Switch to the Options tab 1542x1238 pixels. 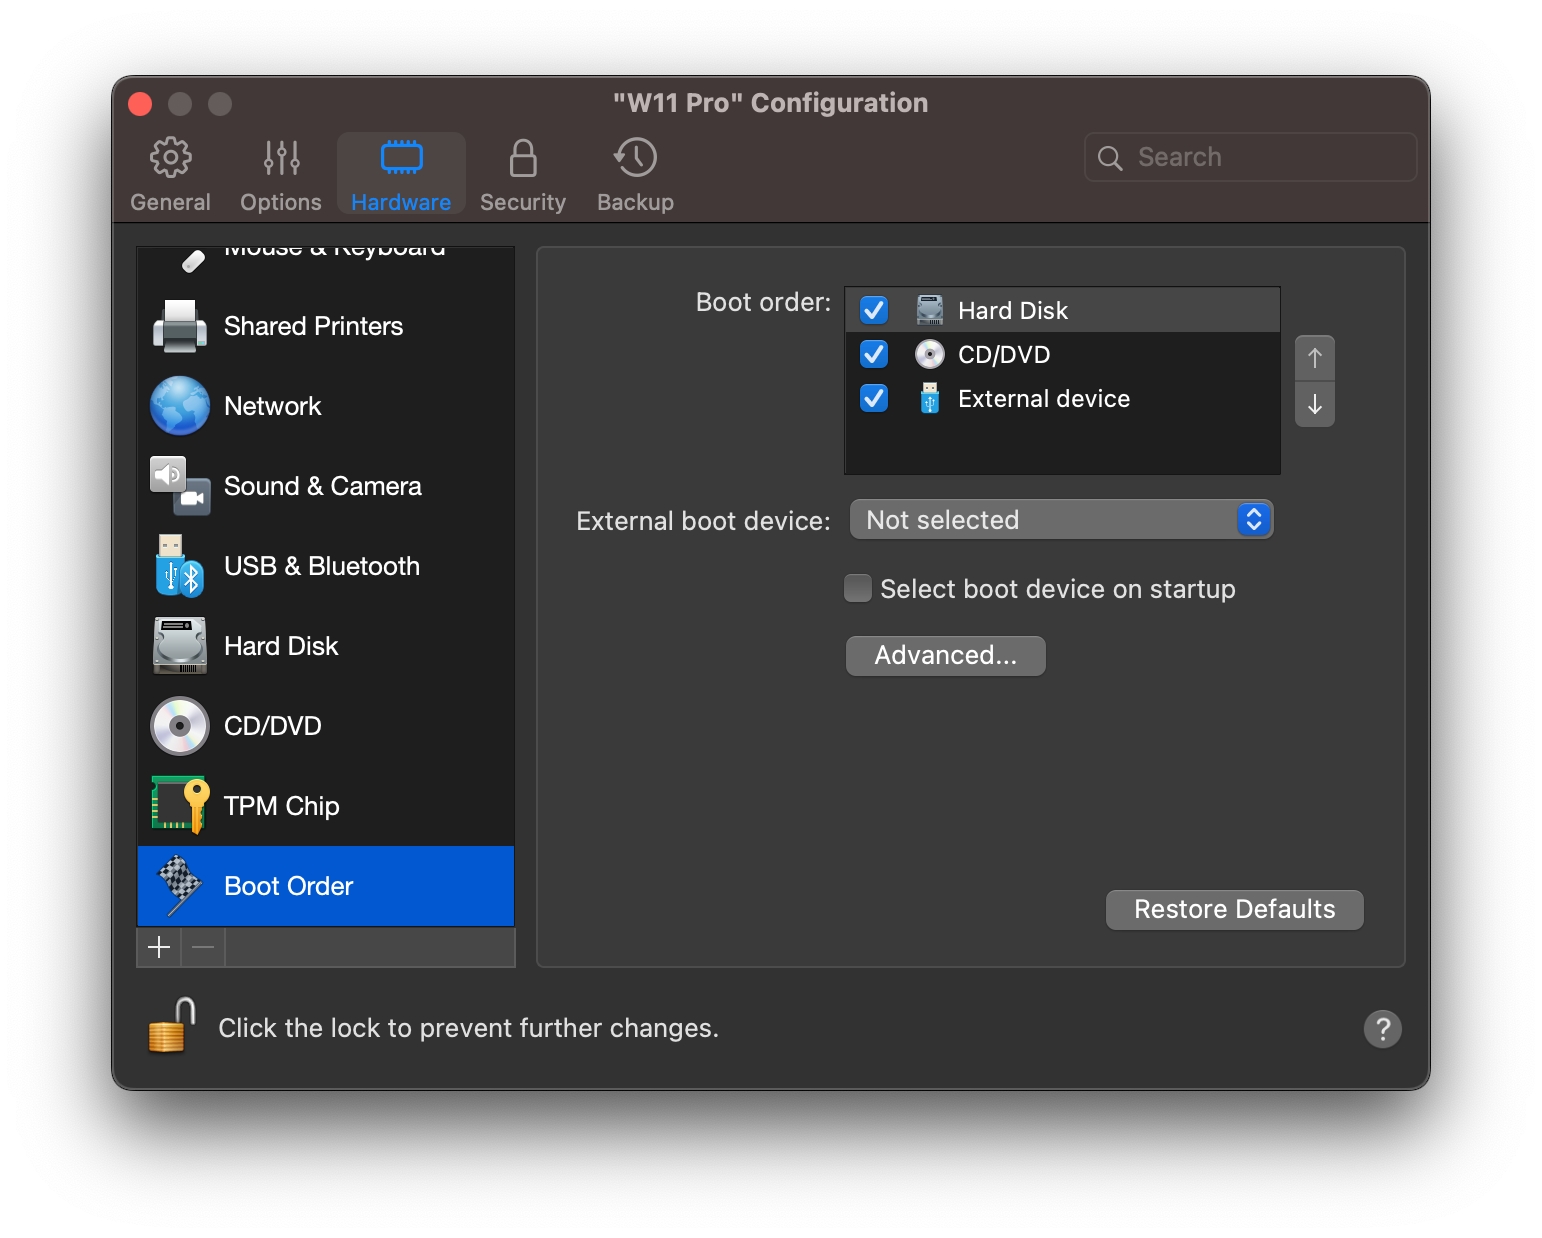(281, 175)
